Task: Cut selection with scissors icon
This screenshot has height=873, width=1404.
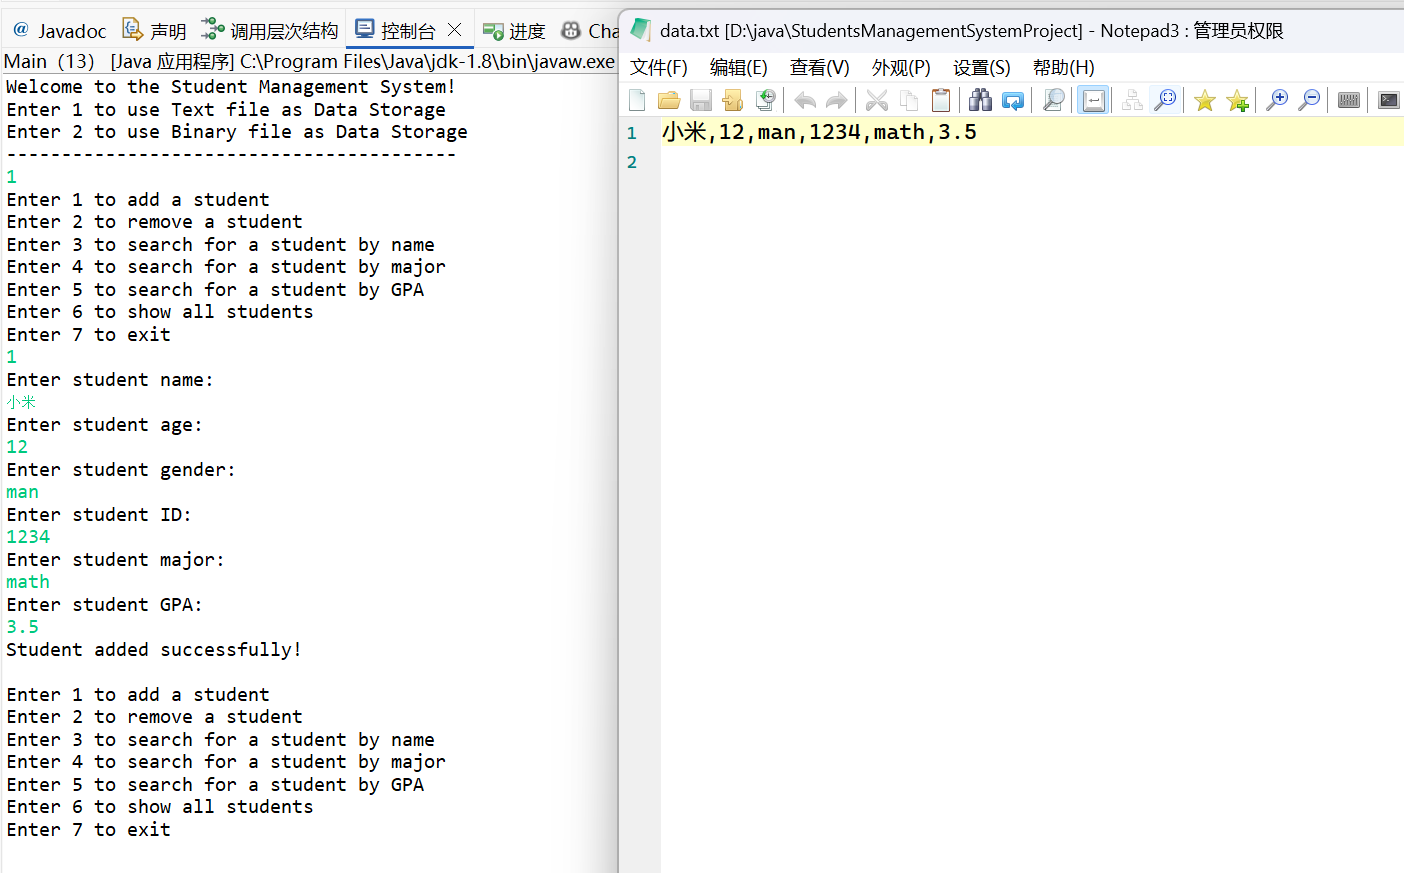Action: pos(877,100)
